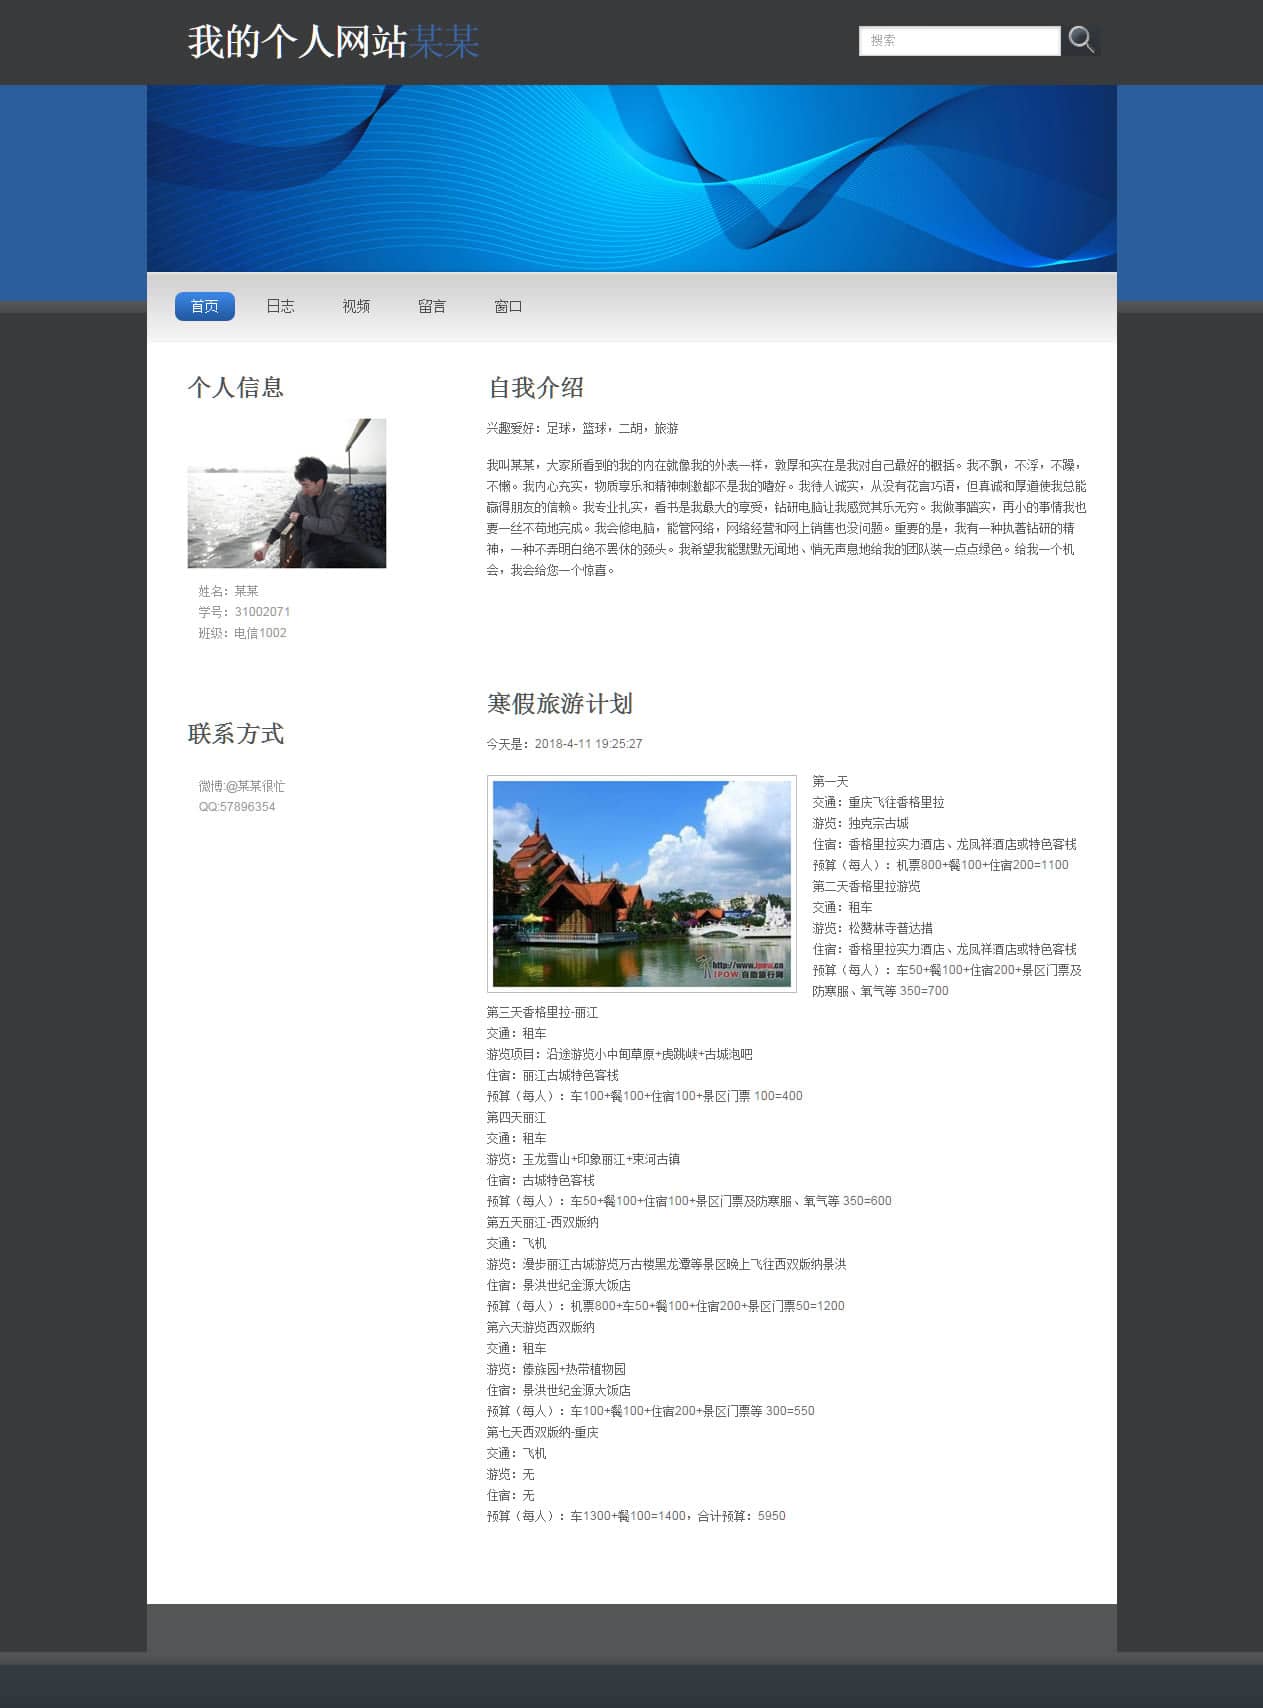1263x1708 pixels.
Task: Select the 首页 navigation tab
Action: [205, 306]
